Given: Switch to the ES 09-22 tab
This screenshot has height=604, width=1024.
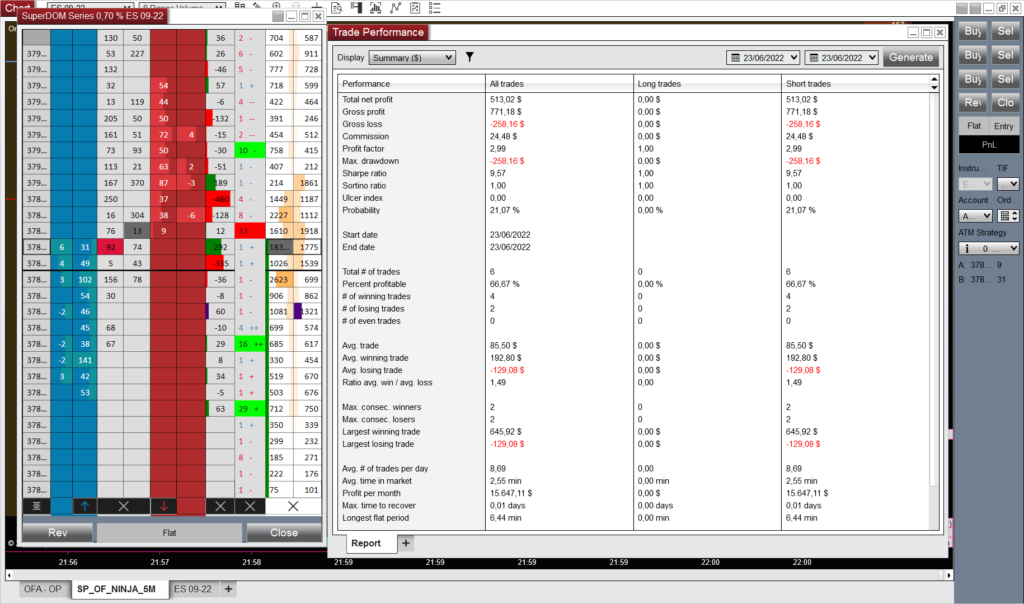Looking at the screenshot, I should (193, 589).
